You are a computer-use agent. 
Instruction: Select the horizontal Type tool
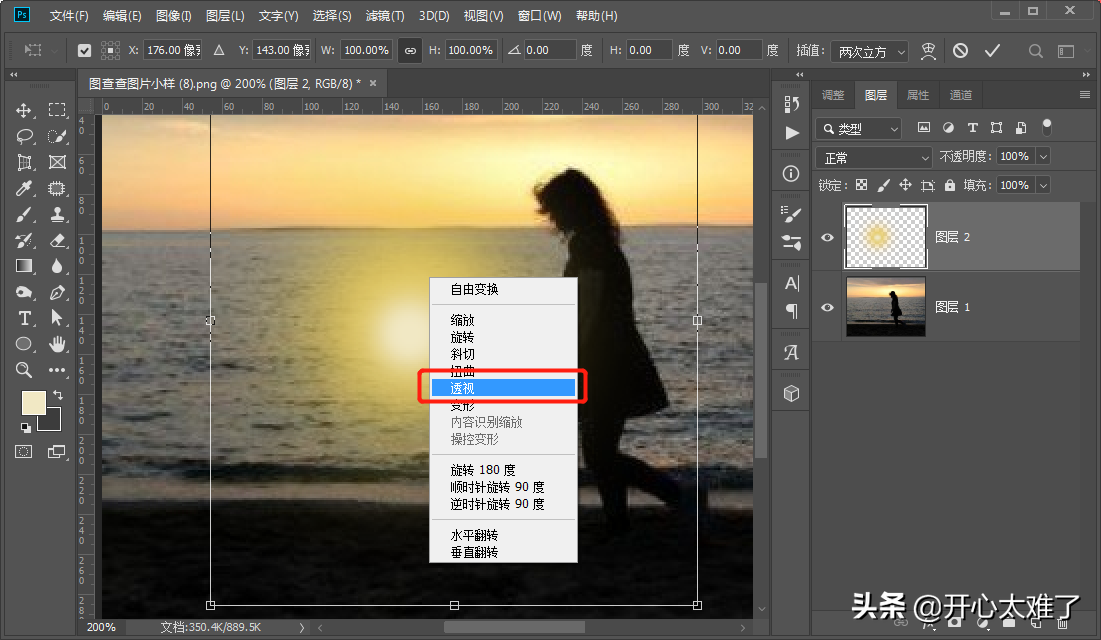[x=24, y=318]
